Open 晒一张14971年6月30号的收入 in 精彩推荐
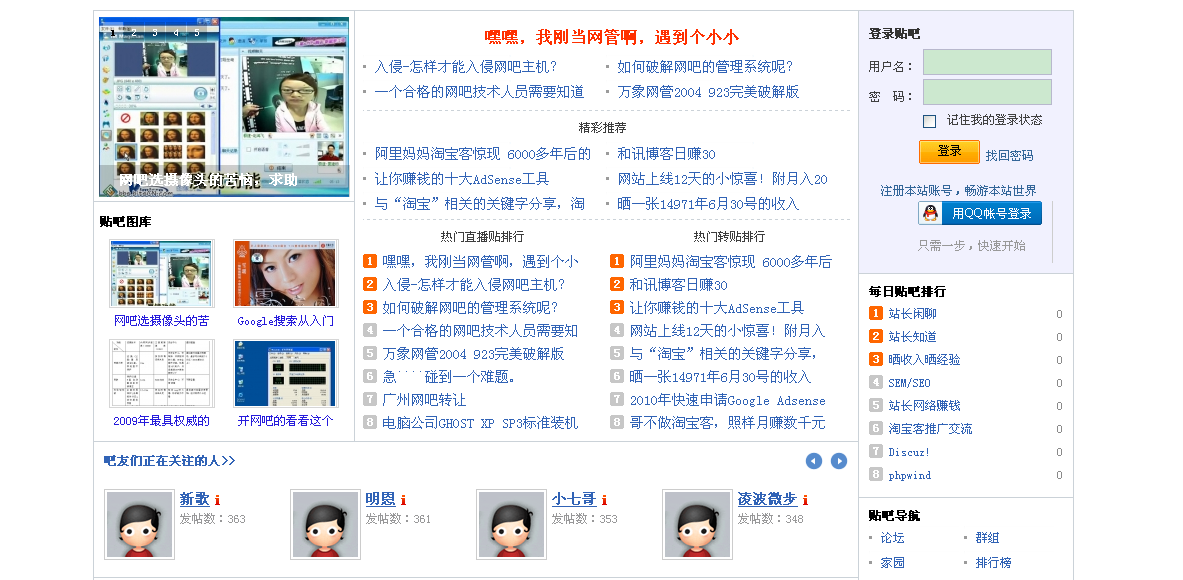The width and height of the screenshot is (1183, 580). tap(708, 204)
